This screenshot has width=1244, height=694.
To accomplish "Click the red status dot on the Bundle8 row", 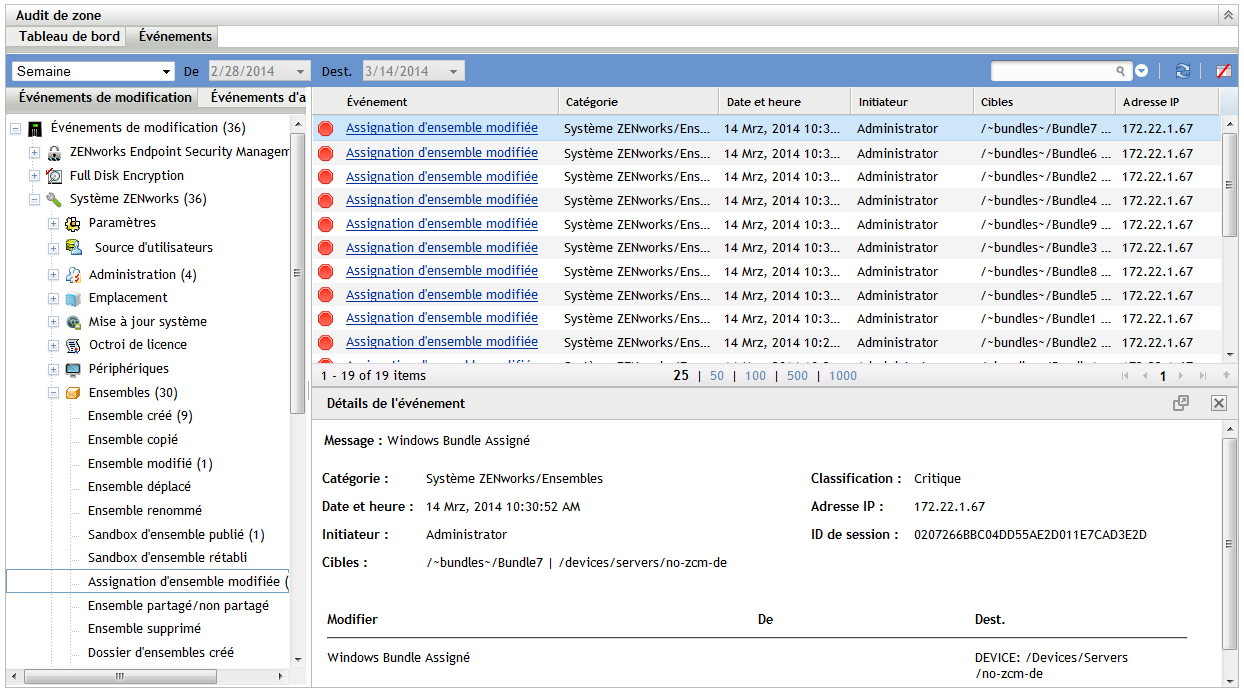I will pos(325,271).
